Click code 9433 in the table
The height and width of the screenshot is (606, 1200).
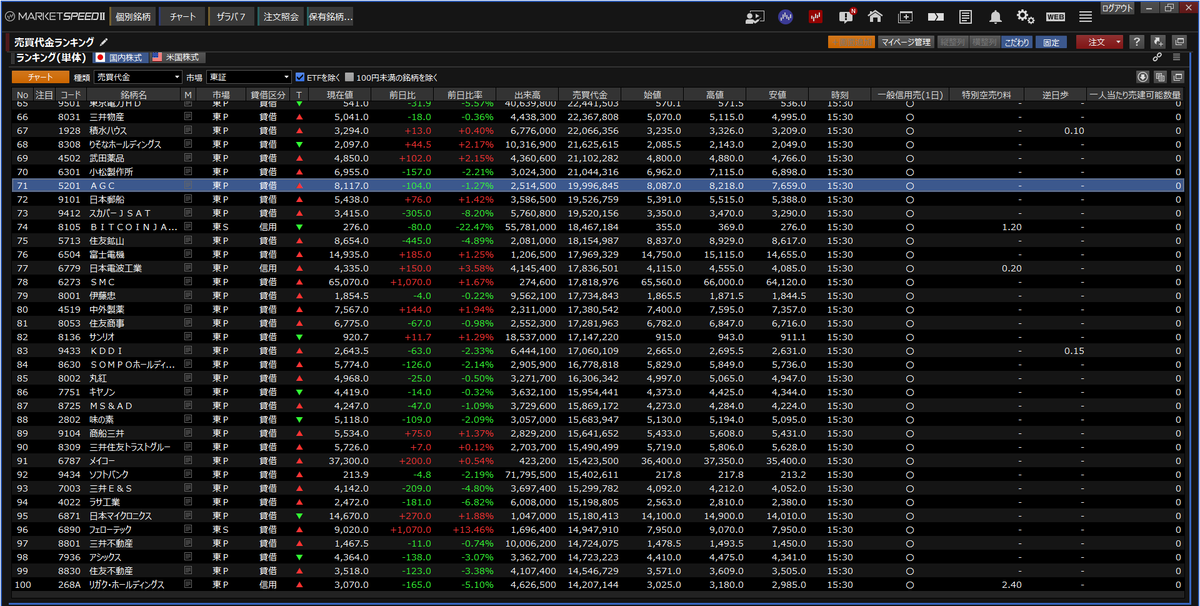(x=69, y=351)
